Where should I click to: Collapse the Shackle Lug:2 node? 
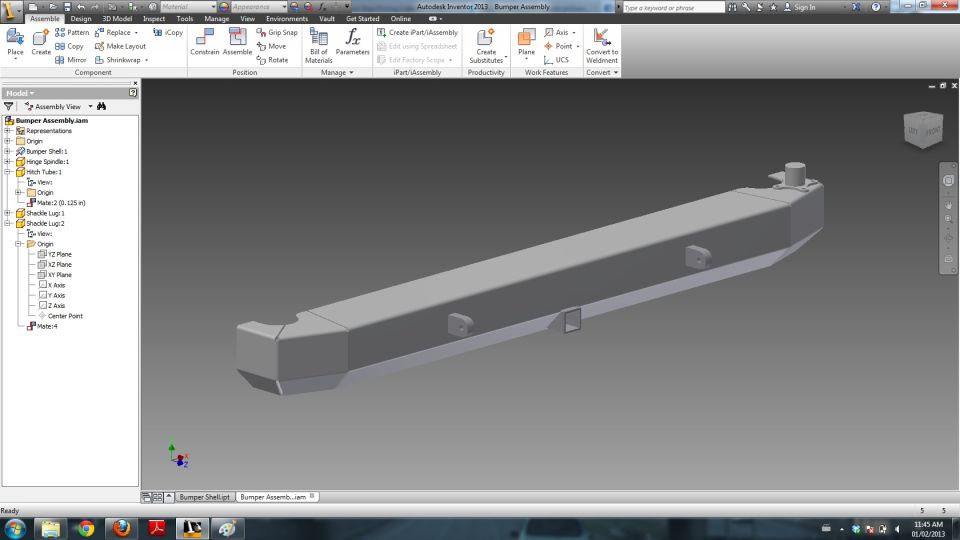tap(8, 223)
